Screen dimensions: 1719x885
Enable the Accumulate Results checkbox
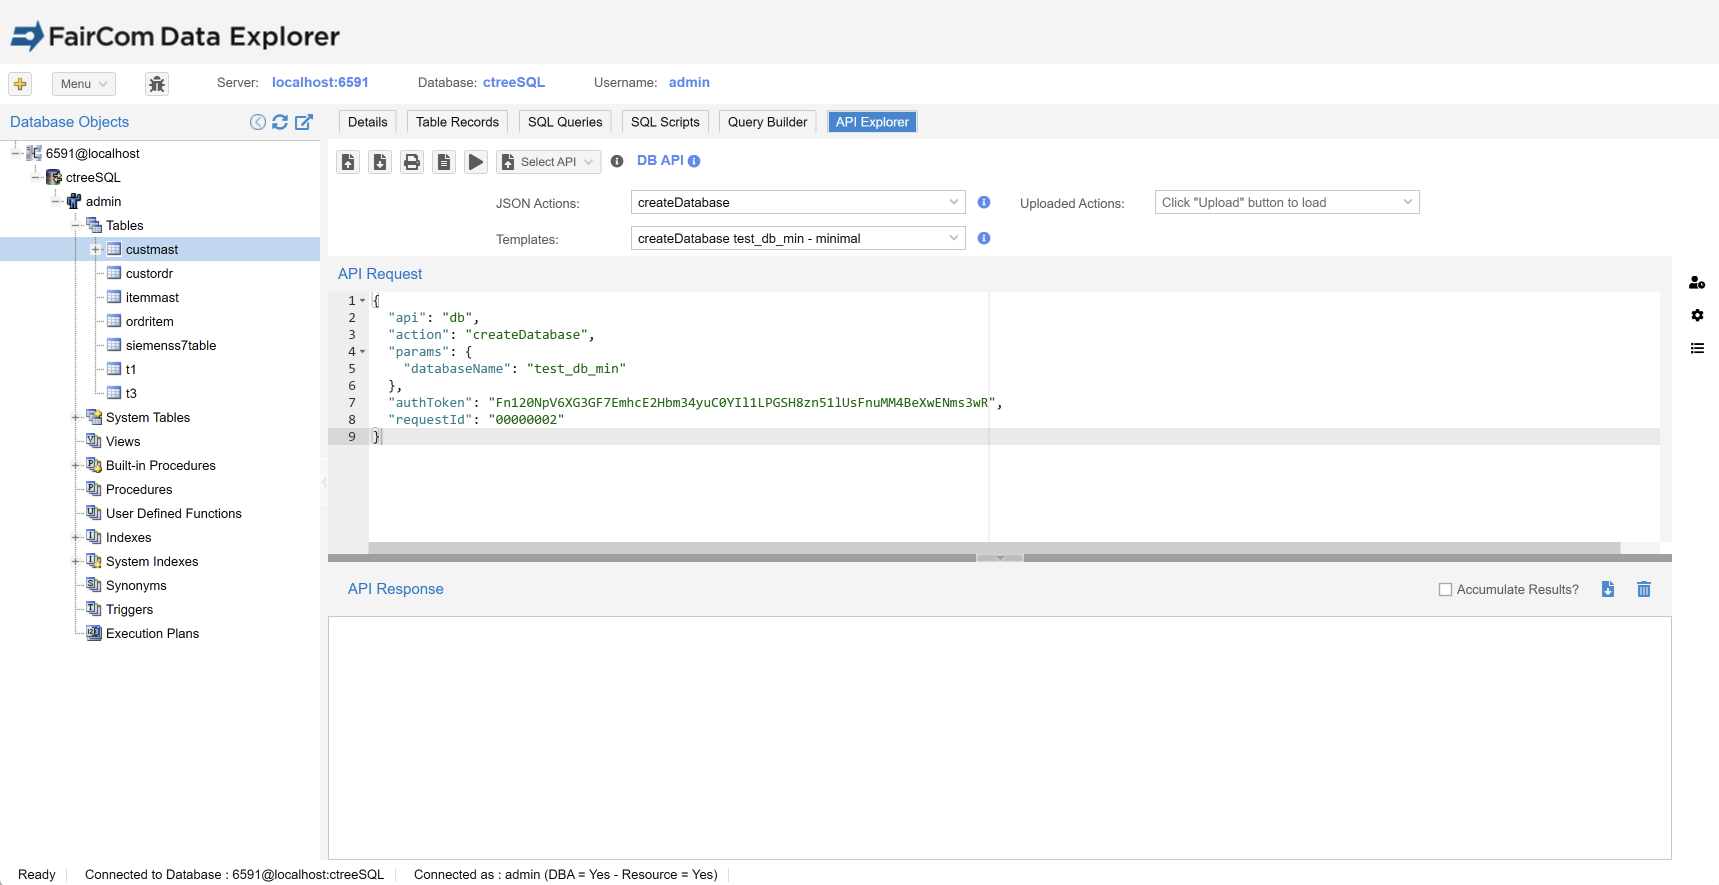(1445, 590)
